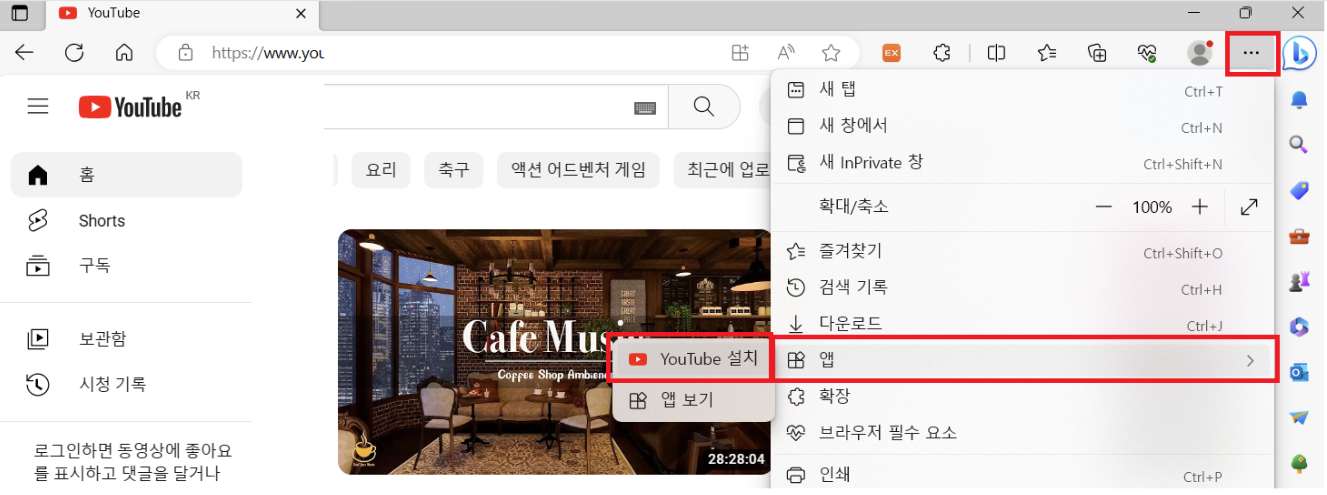This screenshot has height=495, width=1327.
Task: Click the orange EX extension icon
Action: [891, 53]
